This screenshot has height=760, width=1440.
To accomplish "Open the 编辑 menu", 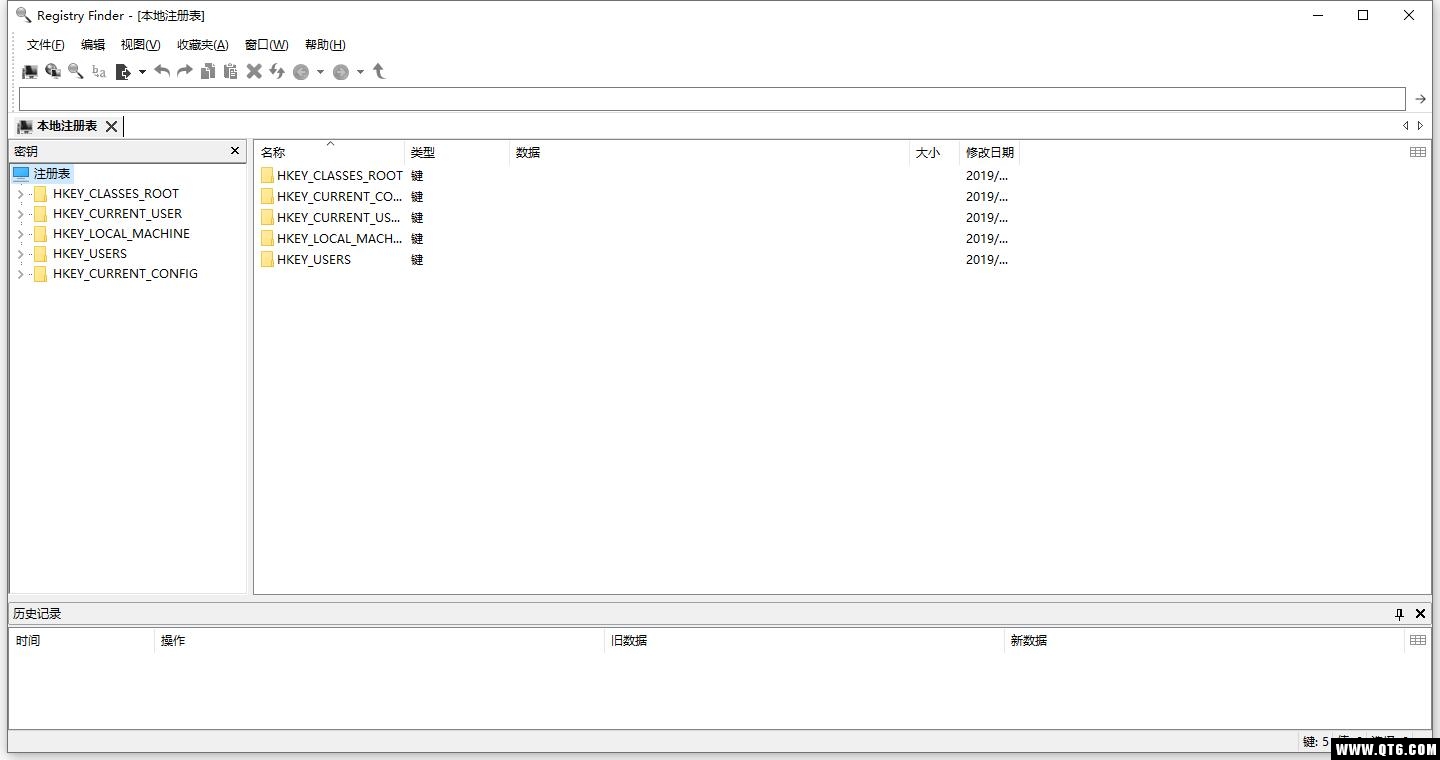I will [x=93, y=45].
